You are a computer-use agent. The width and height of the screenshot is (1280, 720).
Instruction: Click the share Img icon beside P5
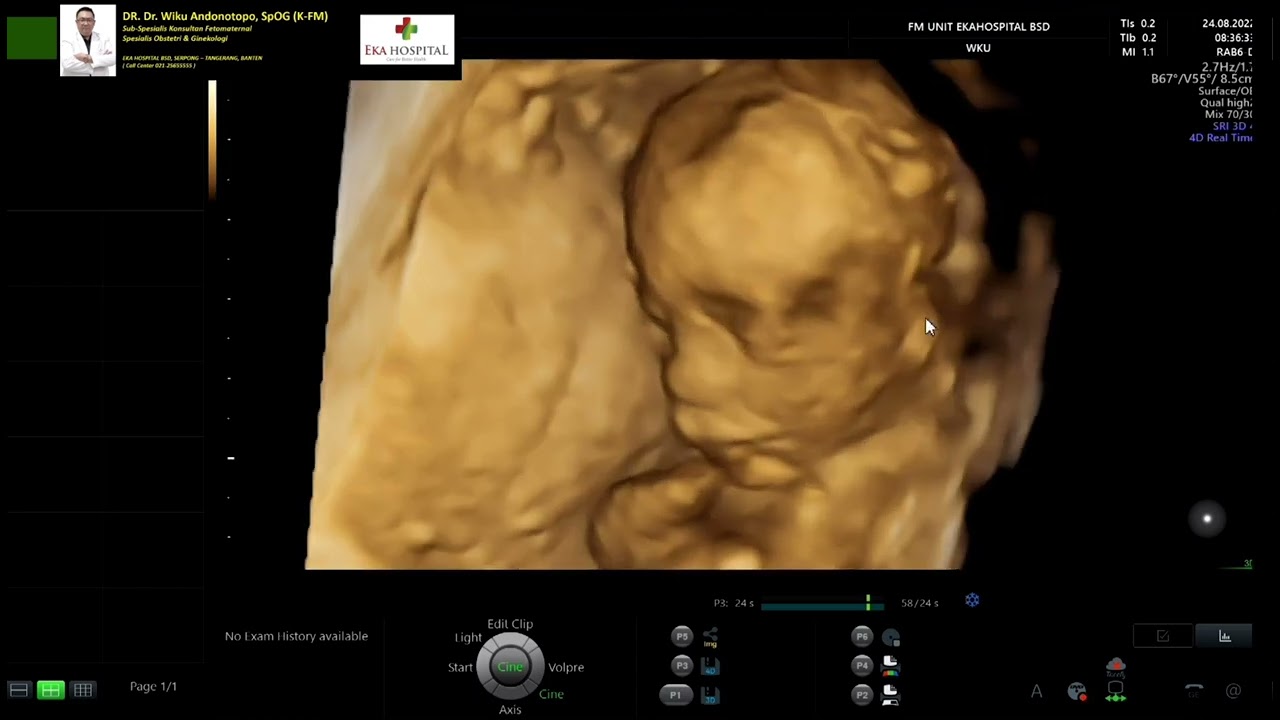(710, 637)
